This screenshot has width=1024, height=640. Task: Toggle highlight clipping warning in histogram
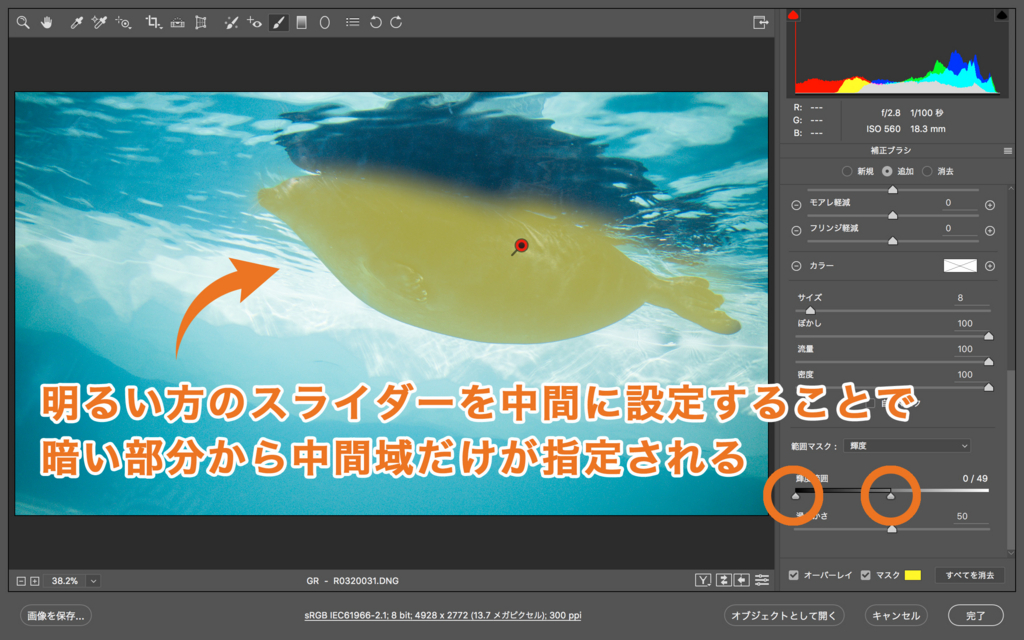click(x=1001, y=15)
